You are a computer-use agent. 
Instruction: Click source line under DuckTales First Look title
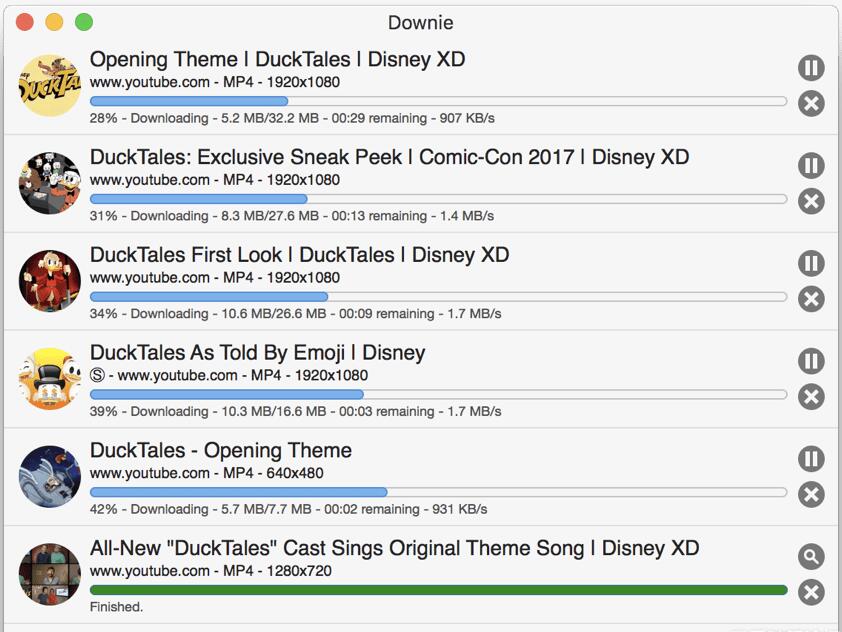tap(215, 278)
